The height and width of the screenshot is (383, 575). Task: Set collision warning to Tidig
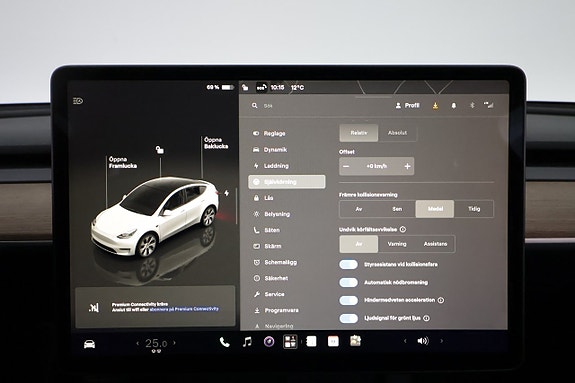[x=474, y=209]
